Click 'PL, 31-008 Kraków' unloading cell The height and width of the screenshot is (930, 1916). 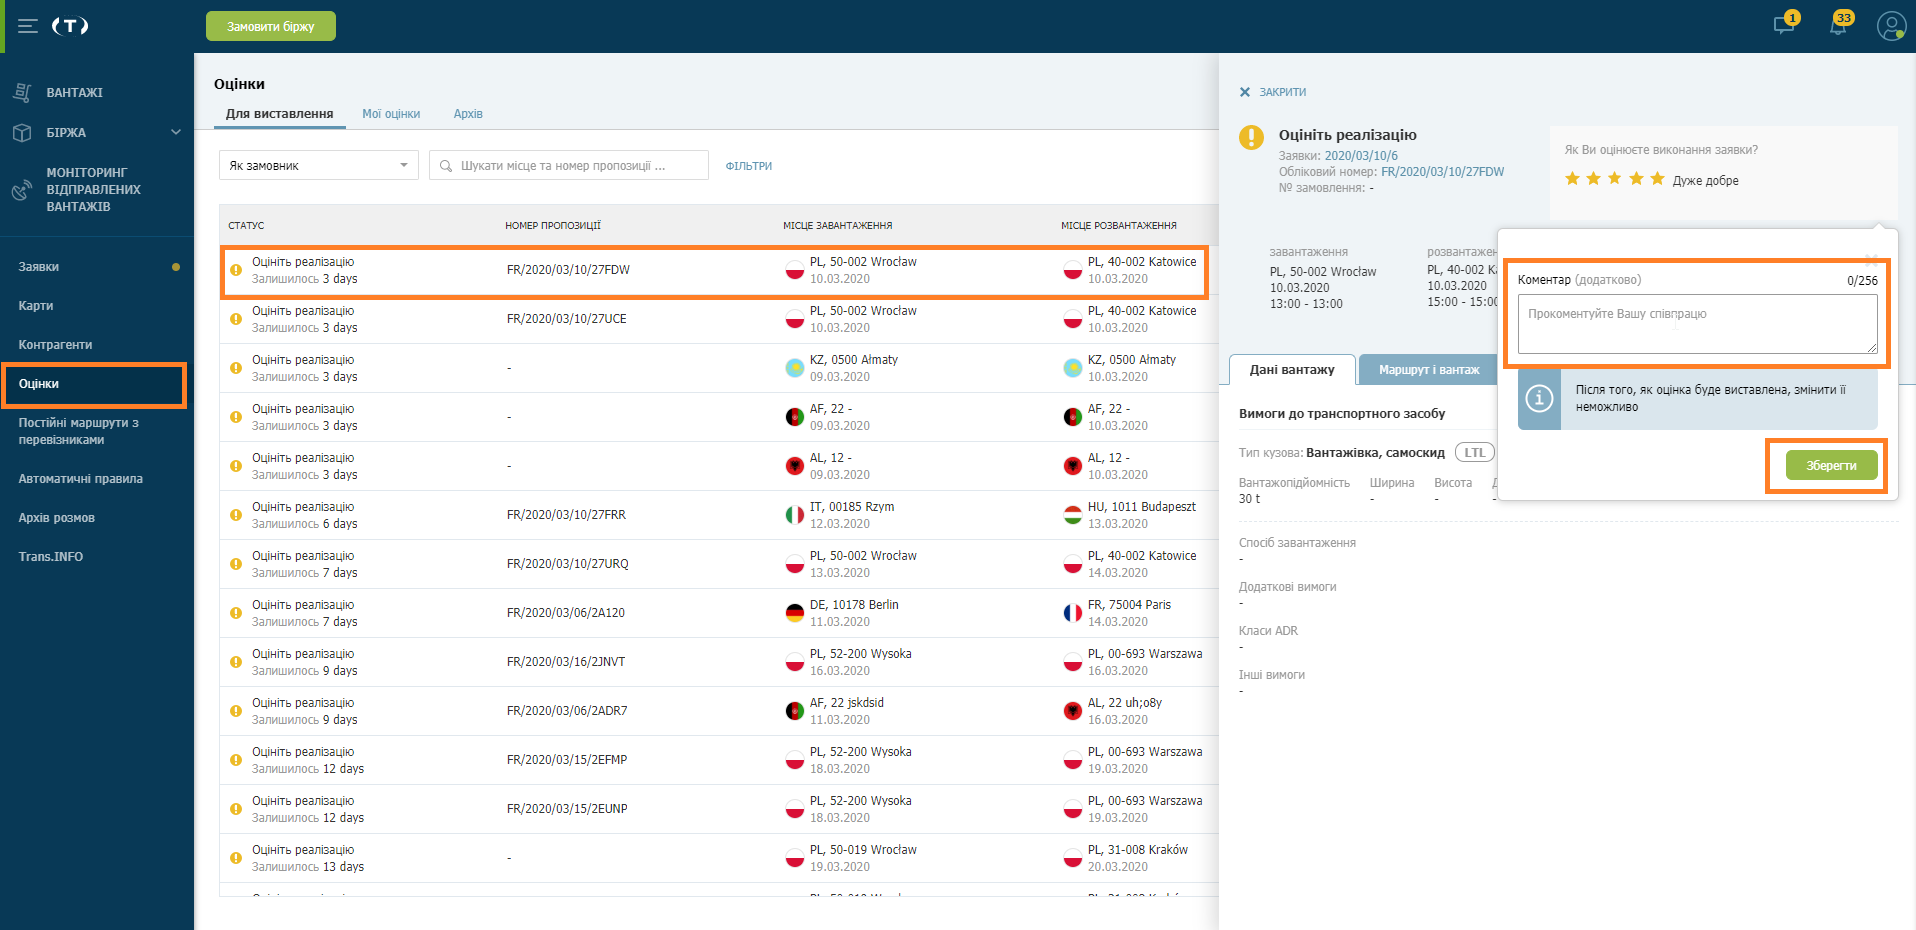point(1137,850)
